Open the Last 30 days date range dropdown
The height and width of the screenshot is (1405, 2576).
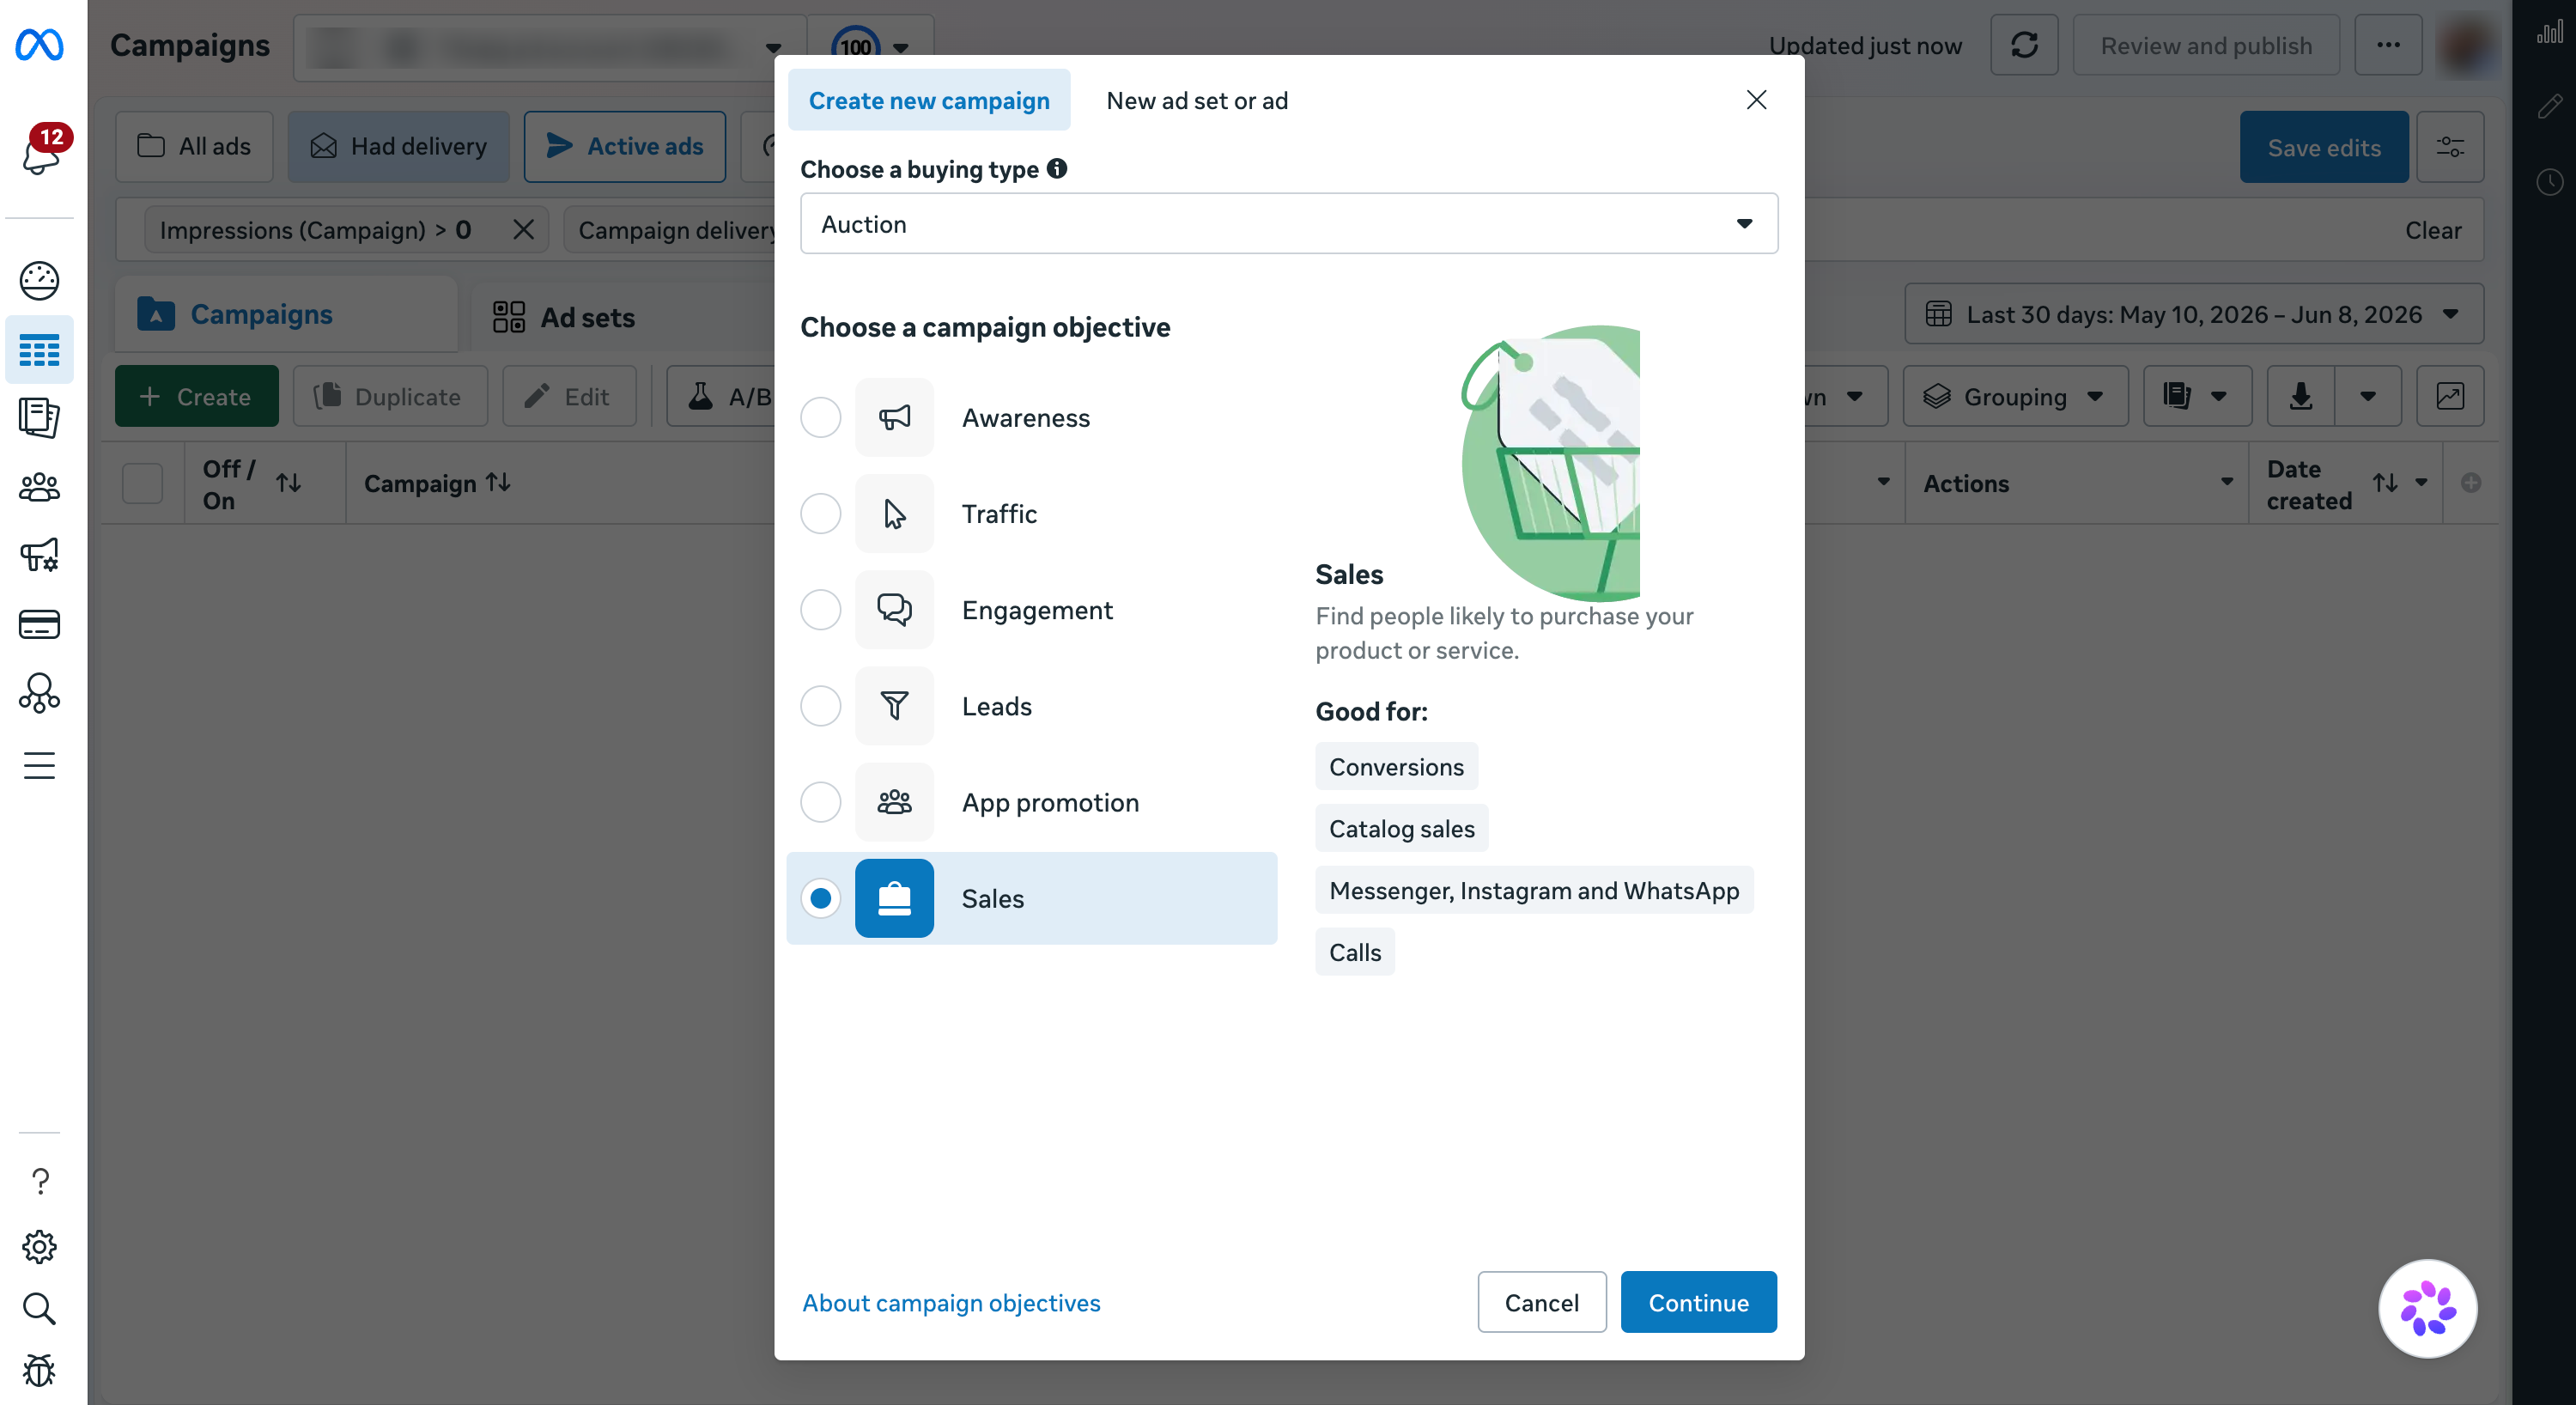coord(2193,314)
